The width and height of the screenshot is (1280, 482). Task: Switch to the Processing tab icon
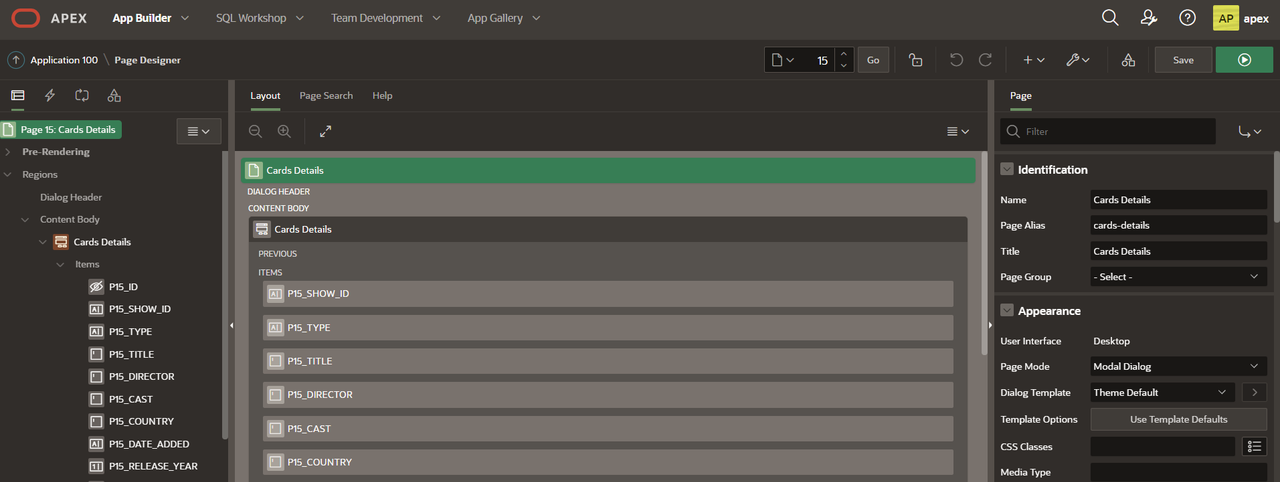(x=82, y=95)
